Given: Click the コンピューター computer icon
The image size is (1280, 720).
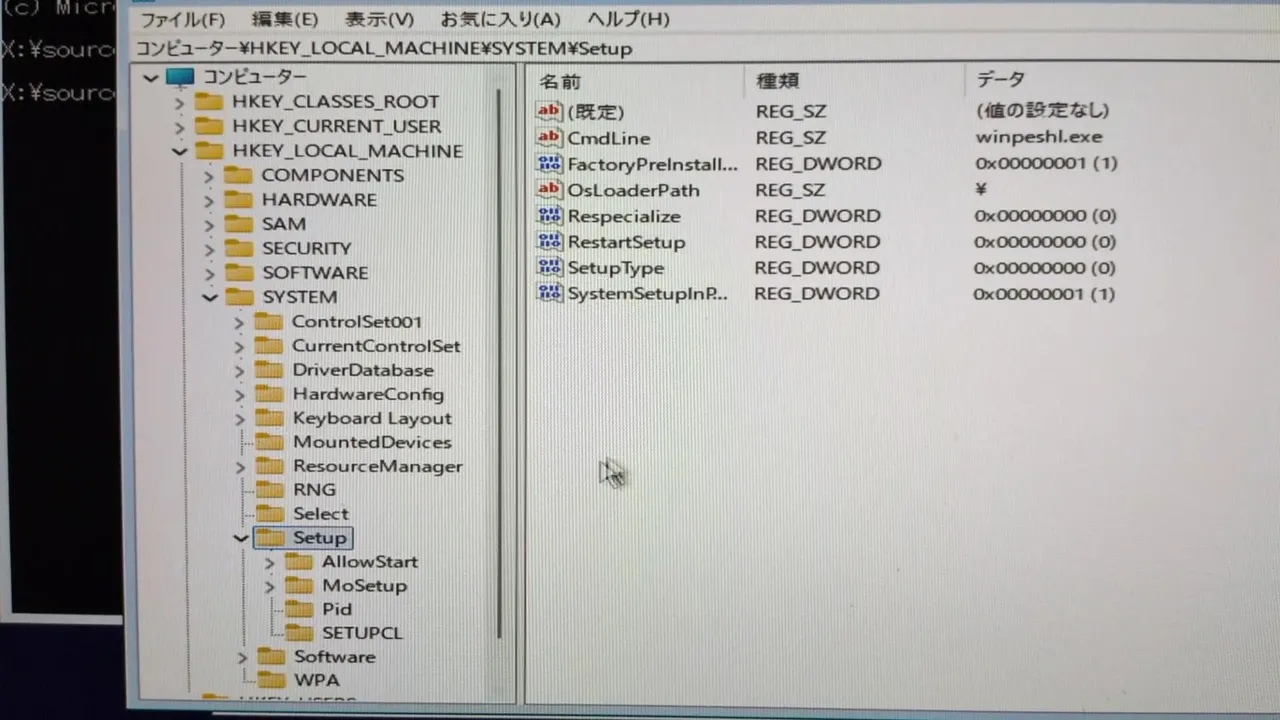Looking at the screenshot, I should (180, 76).
